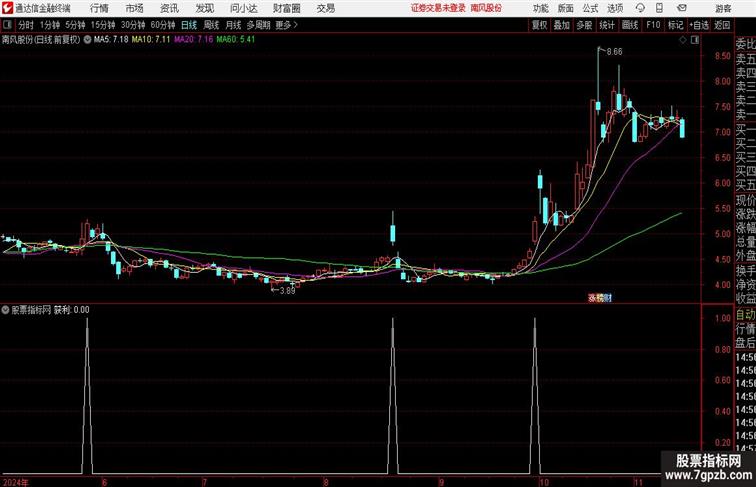Click month 8 marker on time axis
This screenshot has width=756, height=487.
(326, 482)
